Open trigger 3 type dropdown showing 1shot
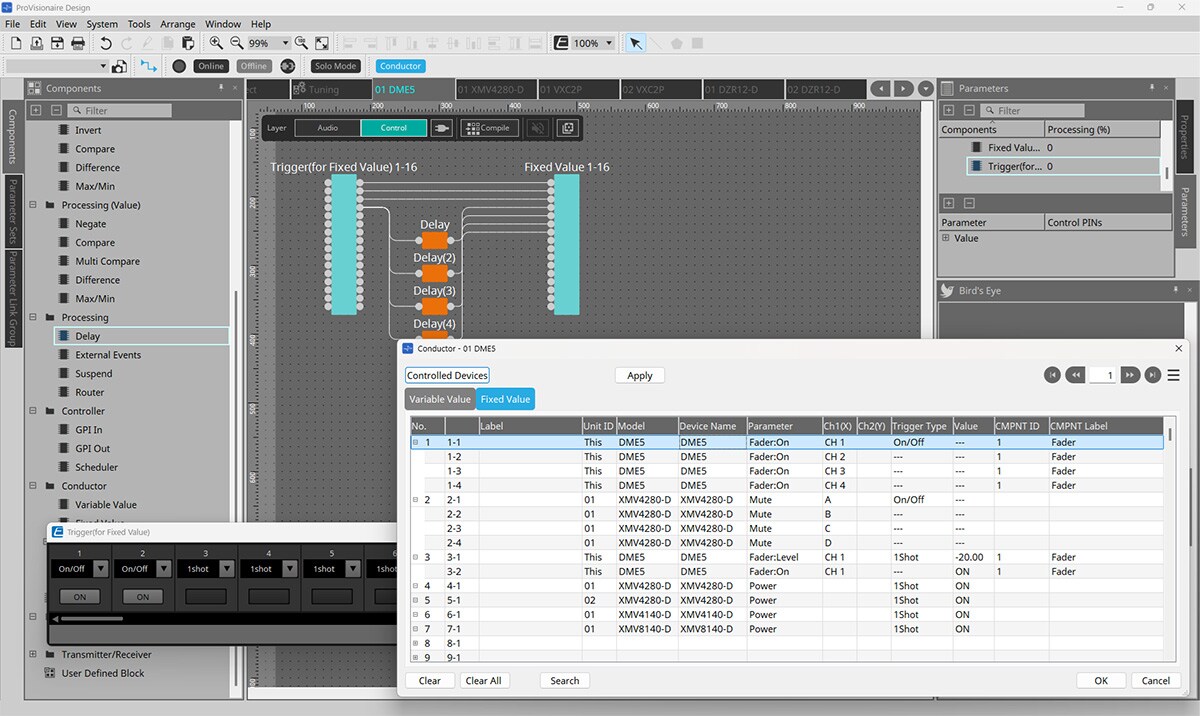The width and height of the screenshot is (1200, 716). coord(227,569)
